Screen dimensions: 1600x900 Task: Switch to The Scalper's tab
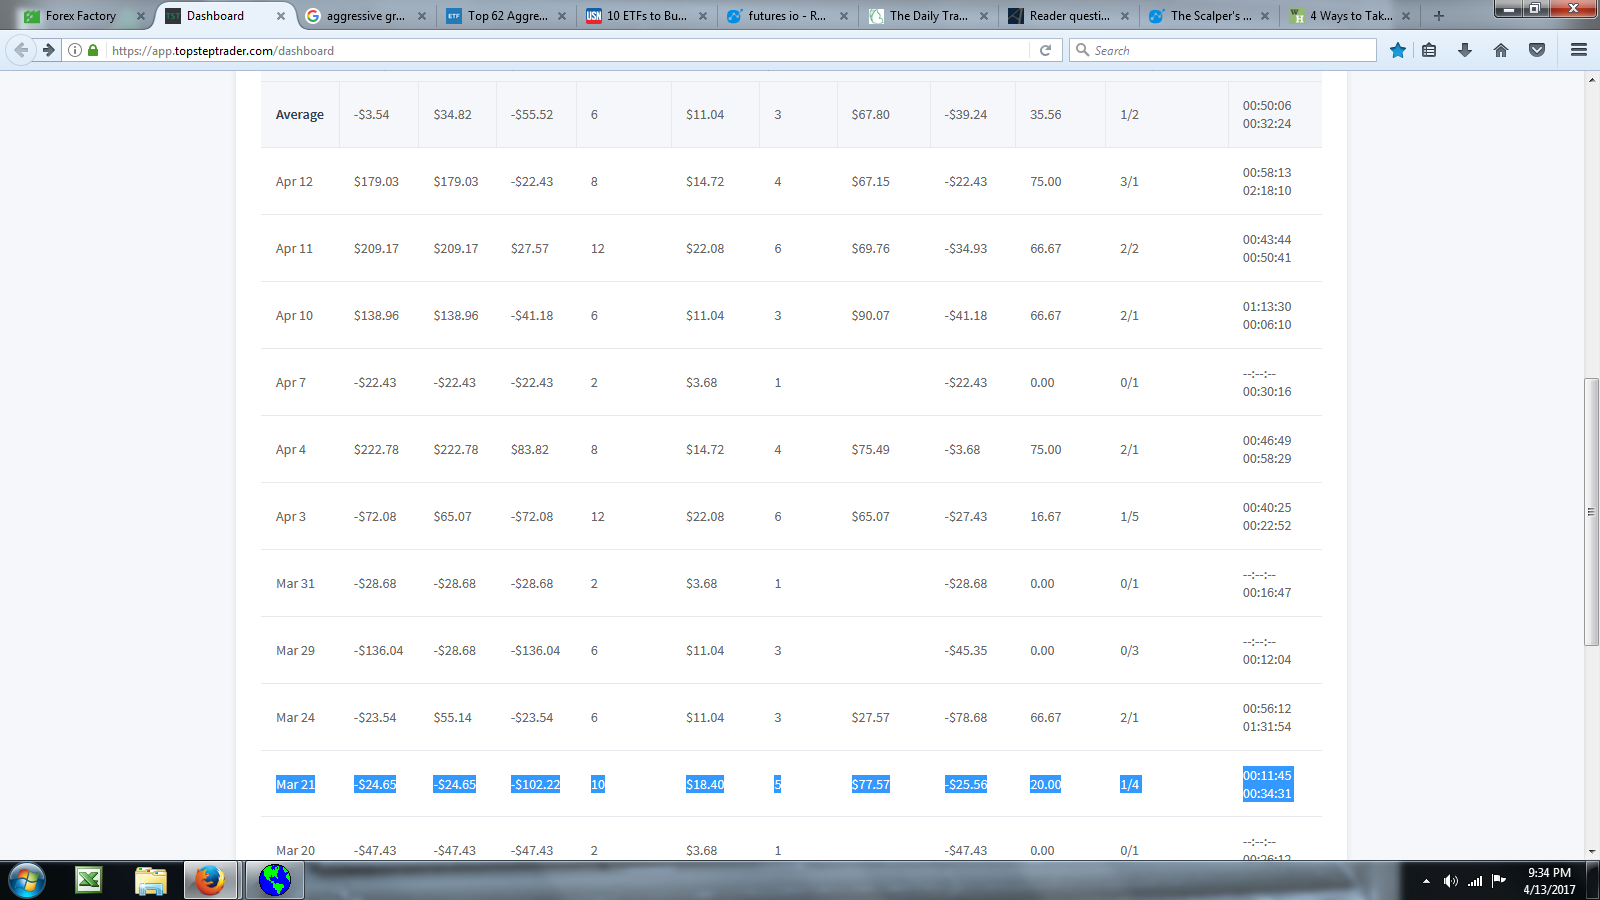(x=1210, y=16)
